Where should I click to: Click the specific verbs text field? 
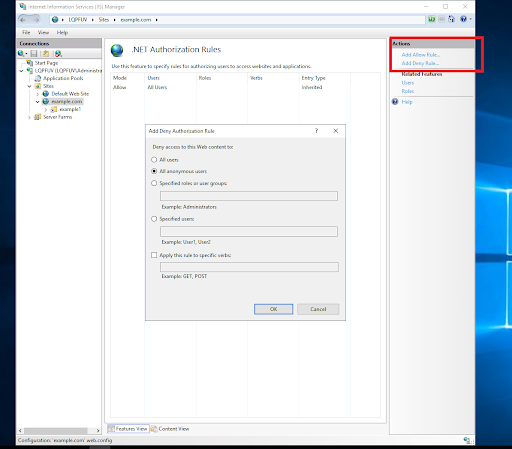click(x=249, y=267)
